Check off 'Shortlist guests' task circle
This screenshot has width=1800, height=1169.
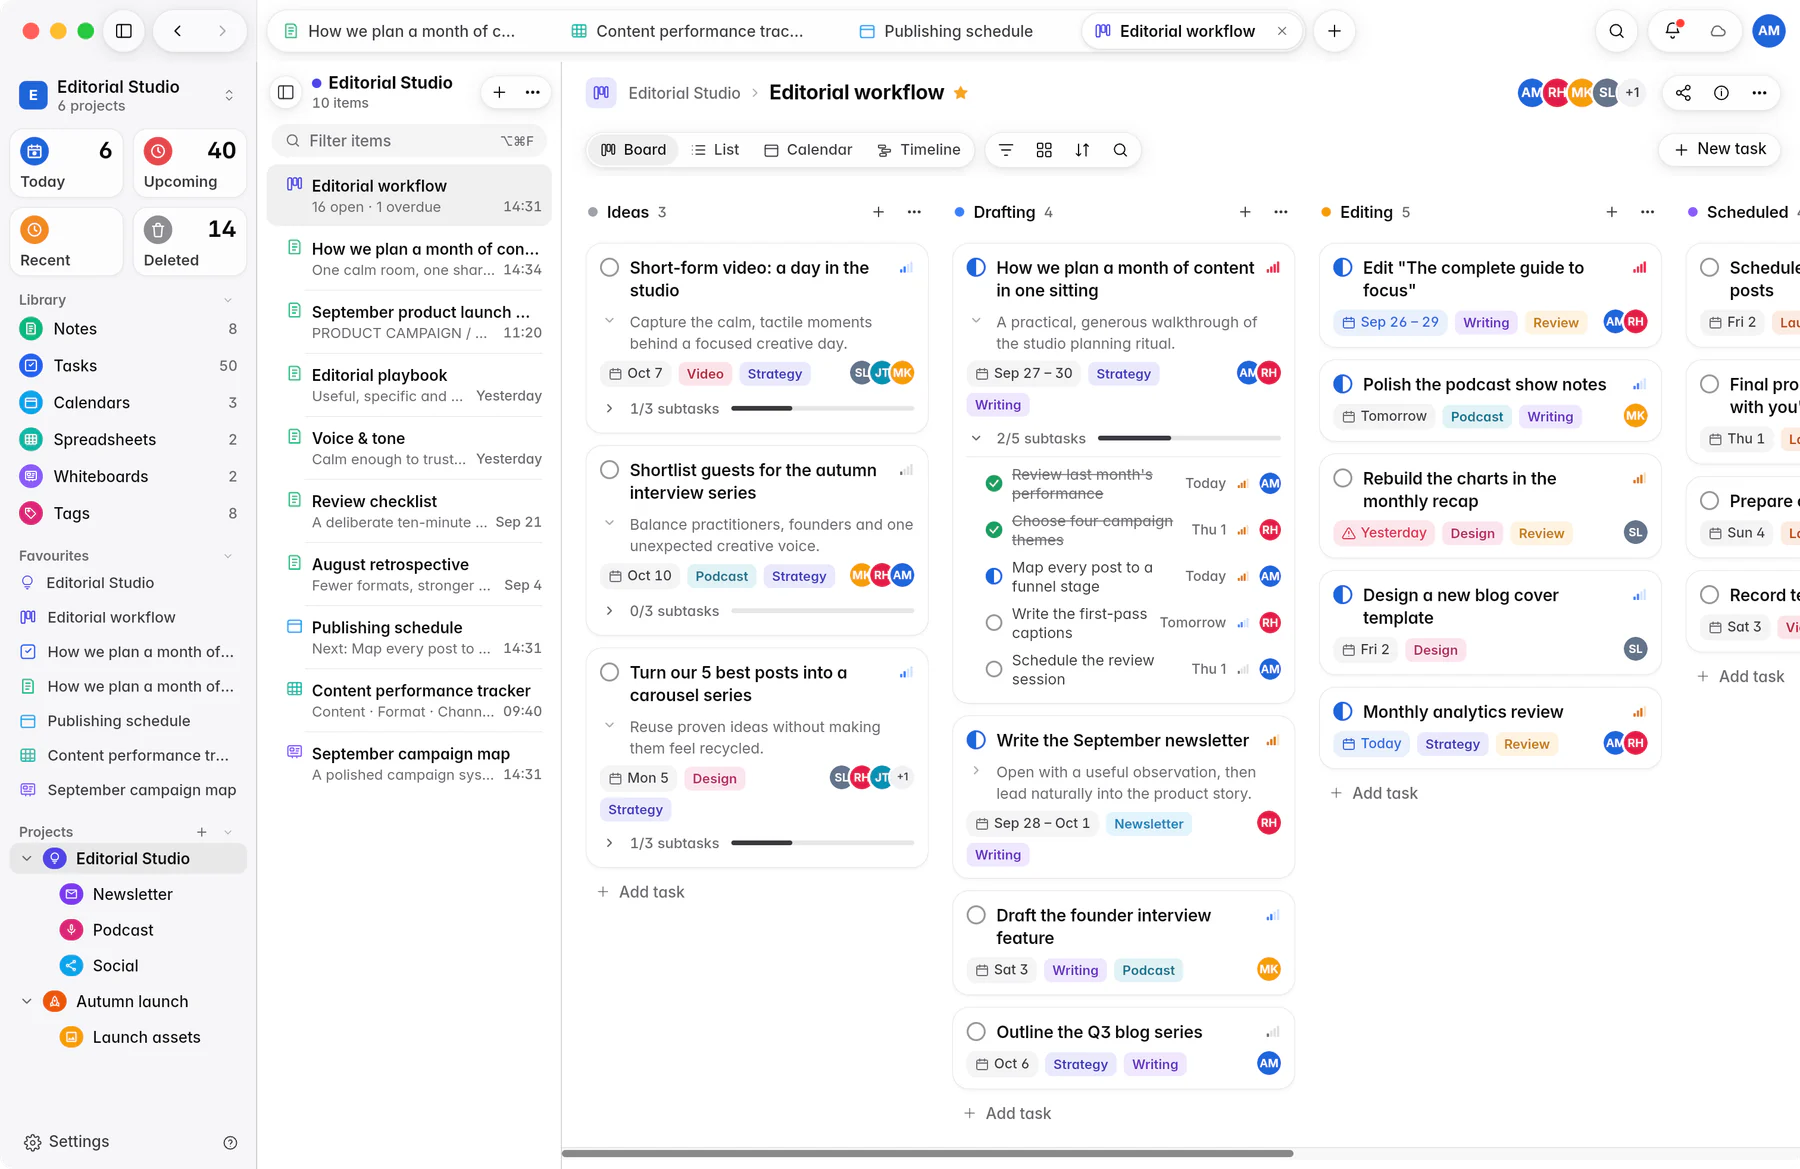pyautogui.click(x=609, y=470)
